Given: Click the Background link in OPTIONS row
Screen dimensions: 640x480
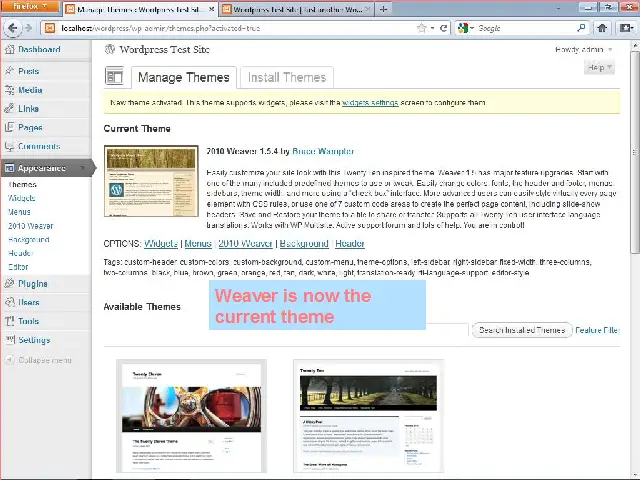Looking at the screenshot, I should [304, 244].
